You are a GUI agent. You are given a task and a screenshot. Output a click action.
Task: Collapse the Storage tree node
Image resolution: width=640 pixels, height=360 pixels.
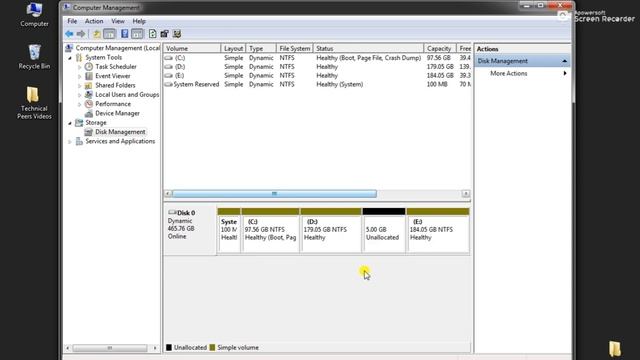70,123
